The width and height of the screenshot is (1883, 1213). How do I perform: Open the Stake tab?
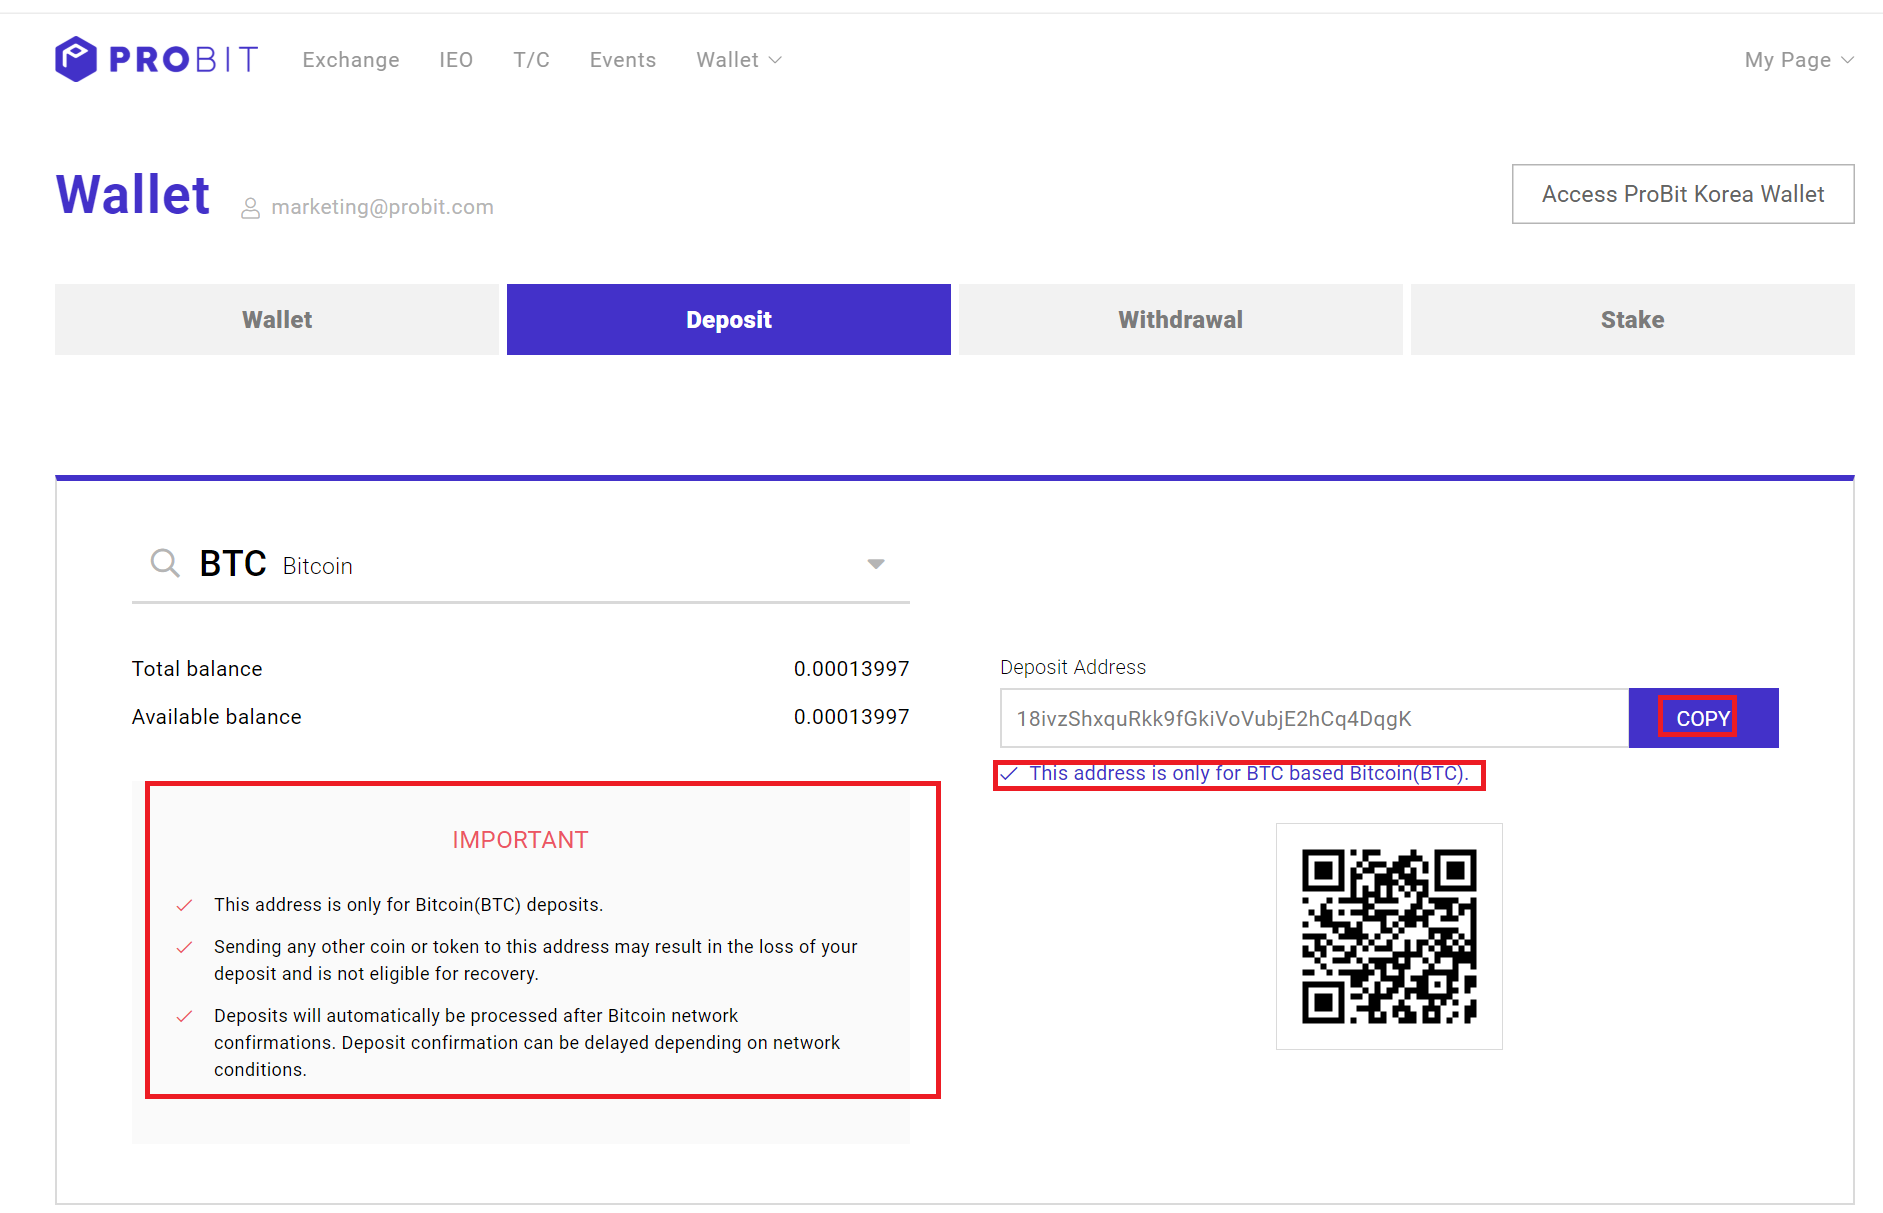pos(1633,320)
